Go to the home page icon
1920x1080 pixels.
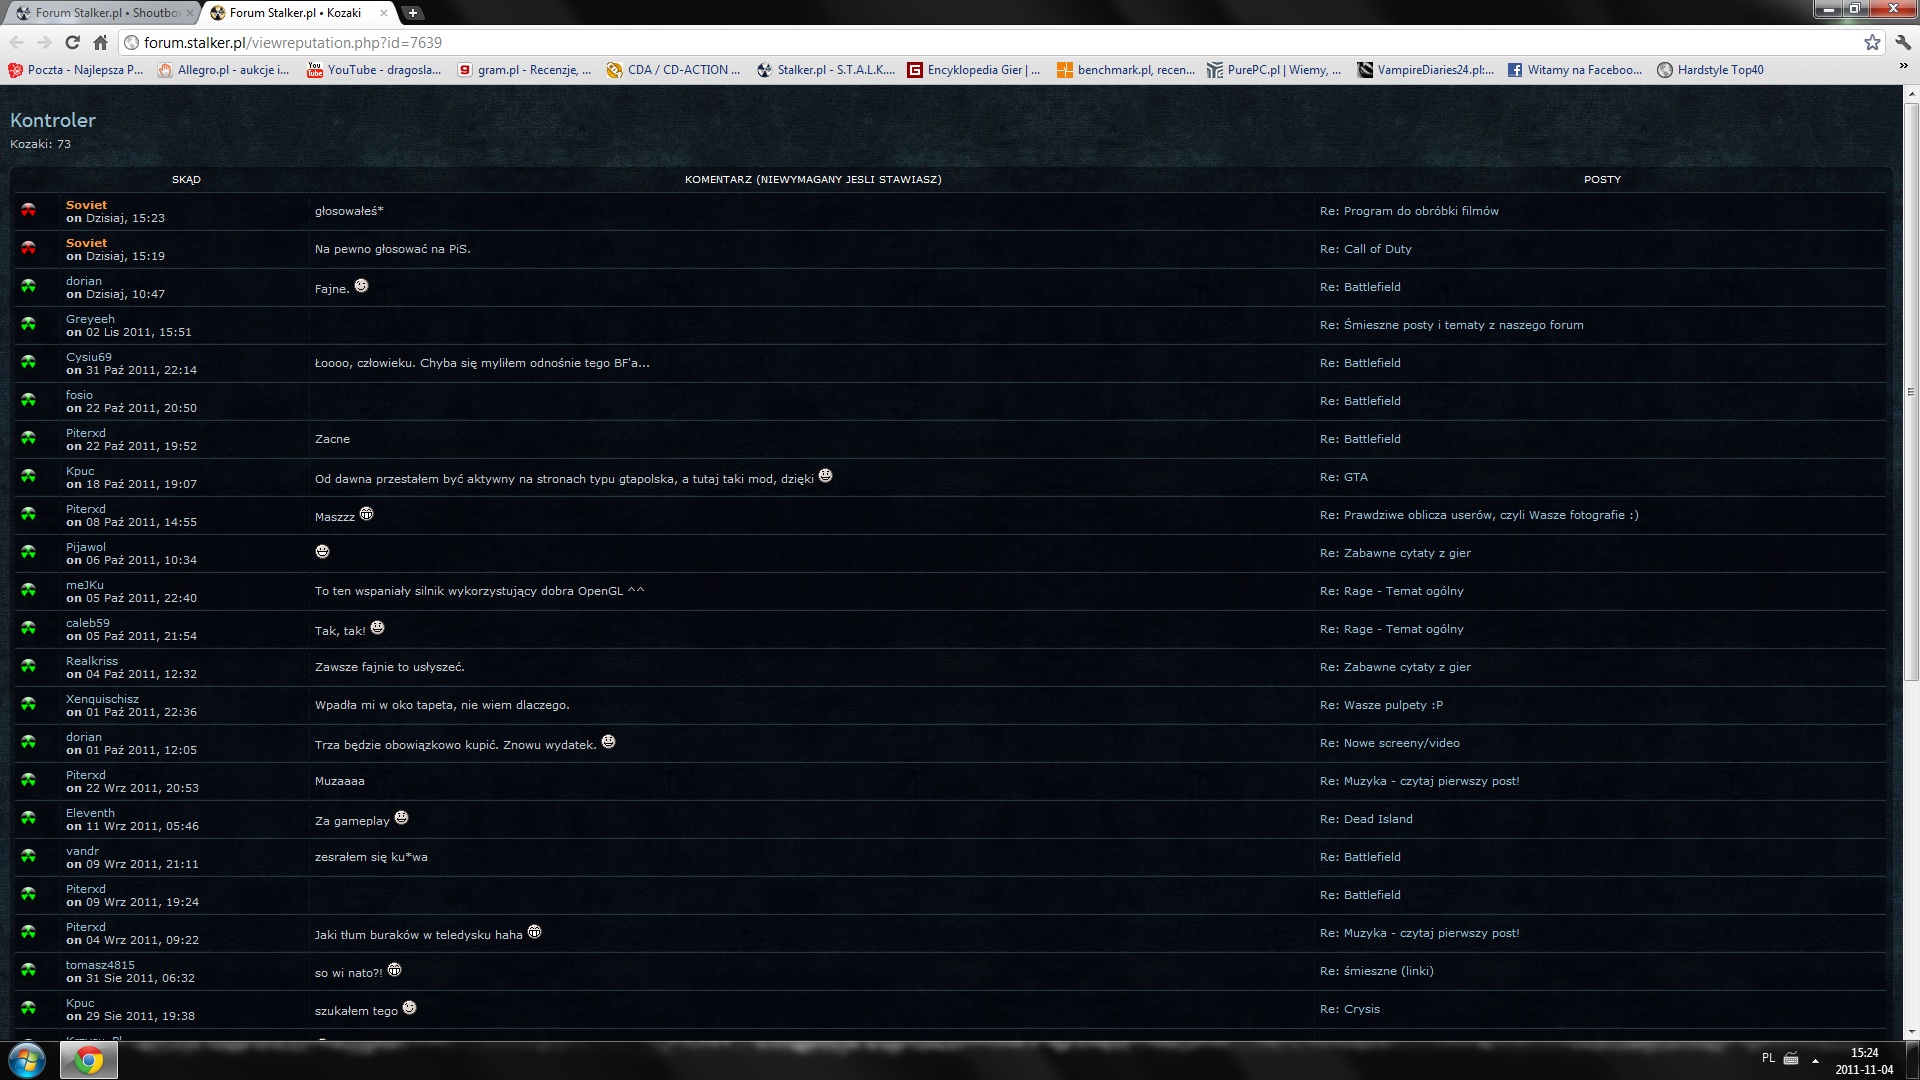pyautogui.click(x=100, y=42)
